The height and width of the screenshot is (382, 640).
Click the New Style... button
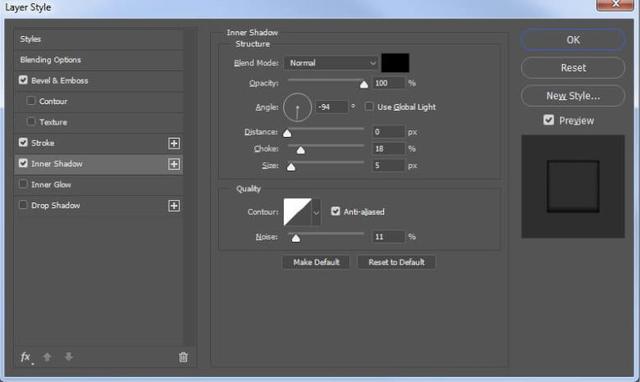click(x=573, y=96)
